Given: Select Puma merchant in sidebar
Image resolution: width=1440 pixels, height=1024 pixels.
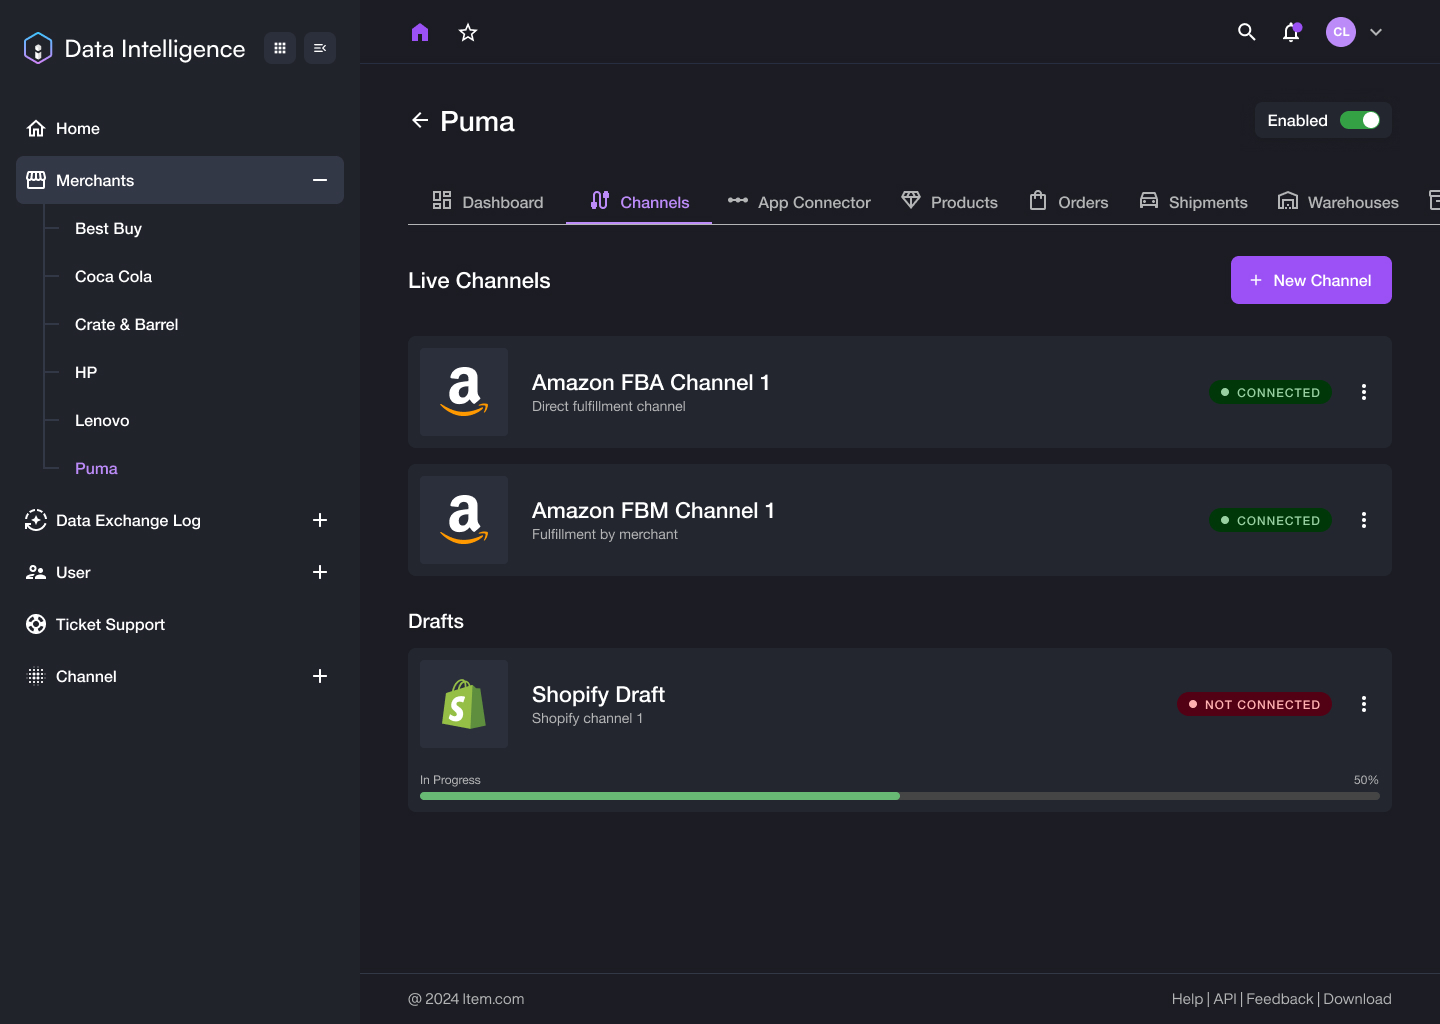Looking at the screenshot, I should 96,468.
